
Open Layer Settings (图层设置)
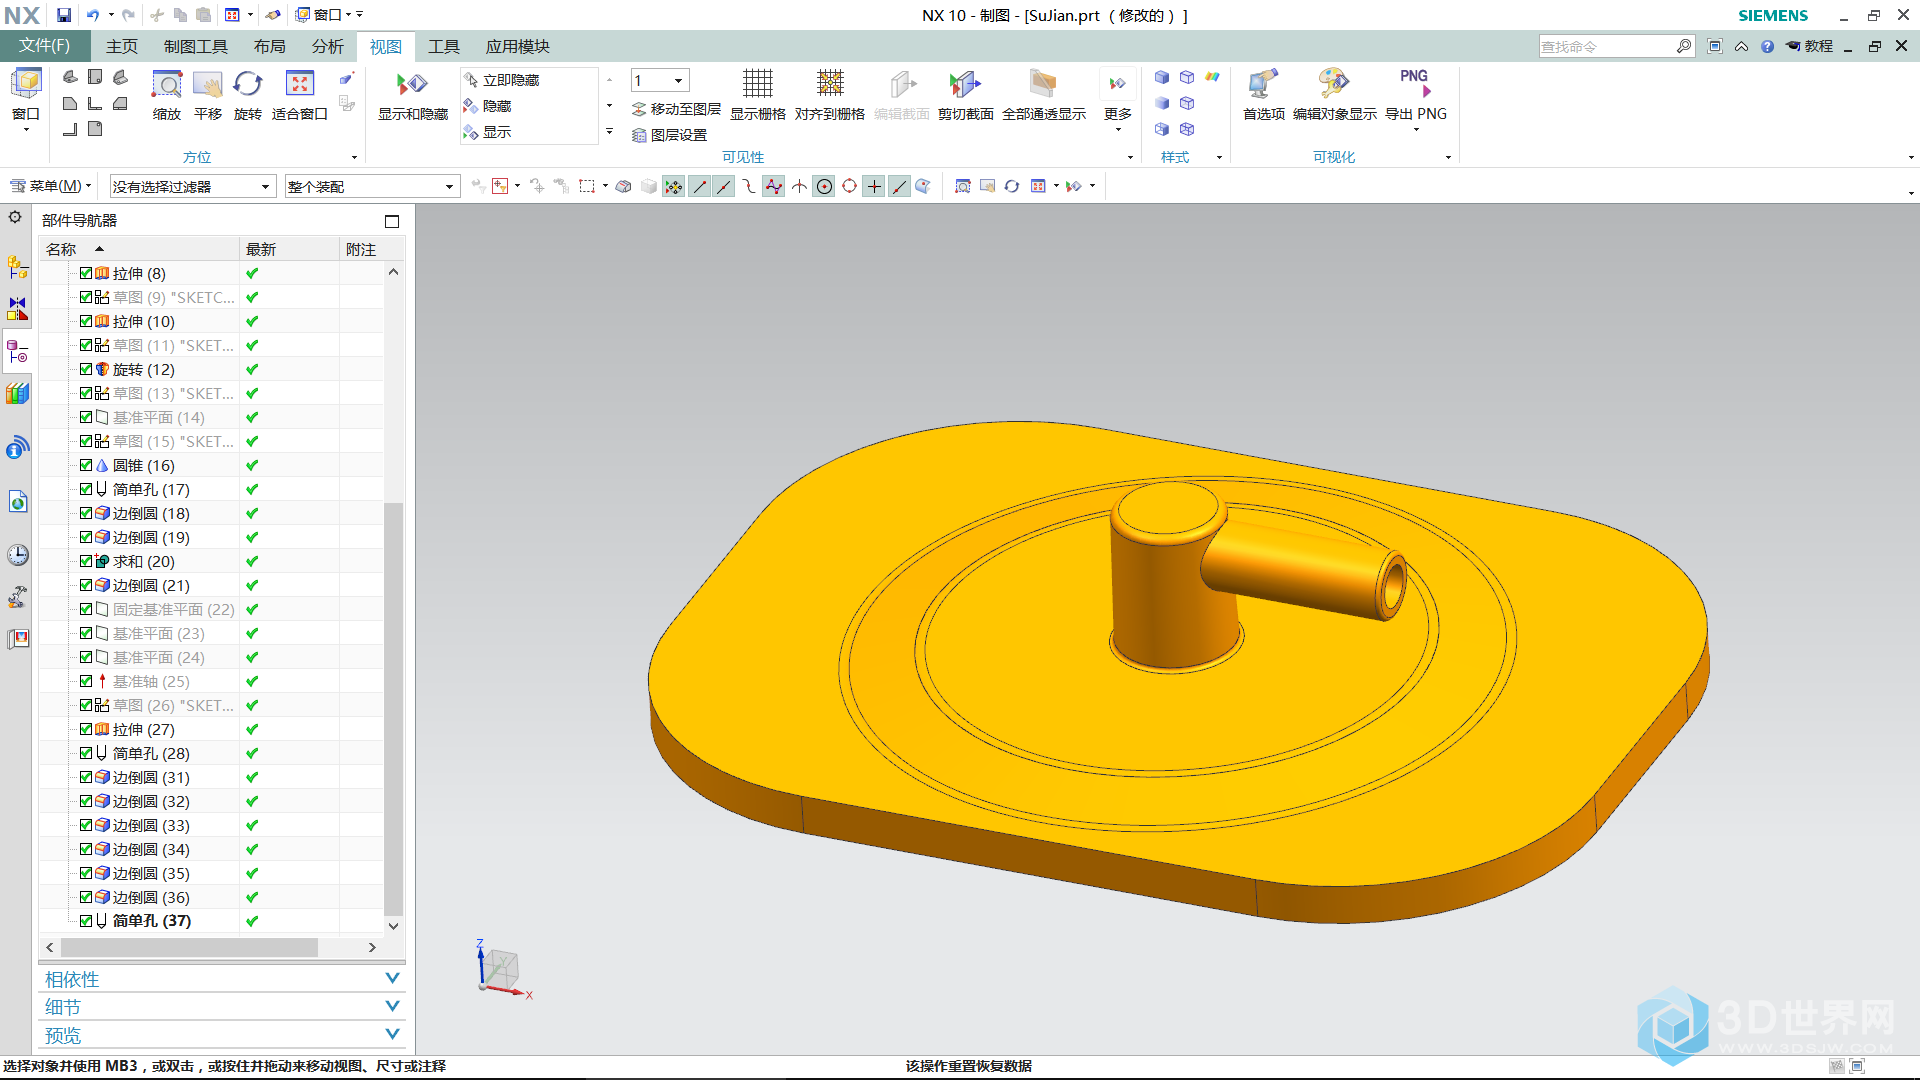coord(669,135)
